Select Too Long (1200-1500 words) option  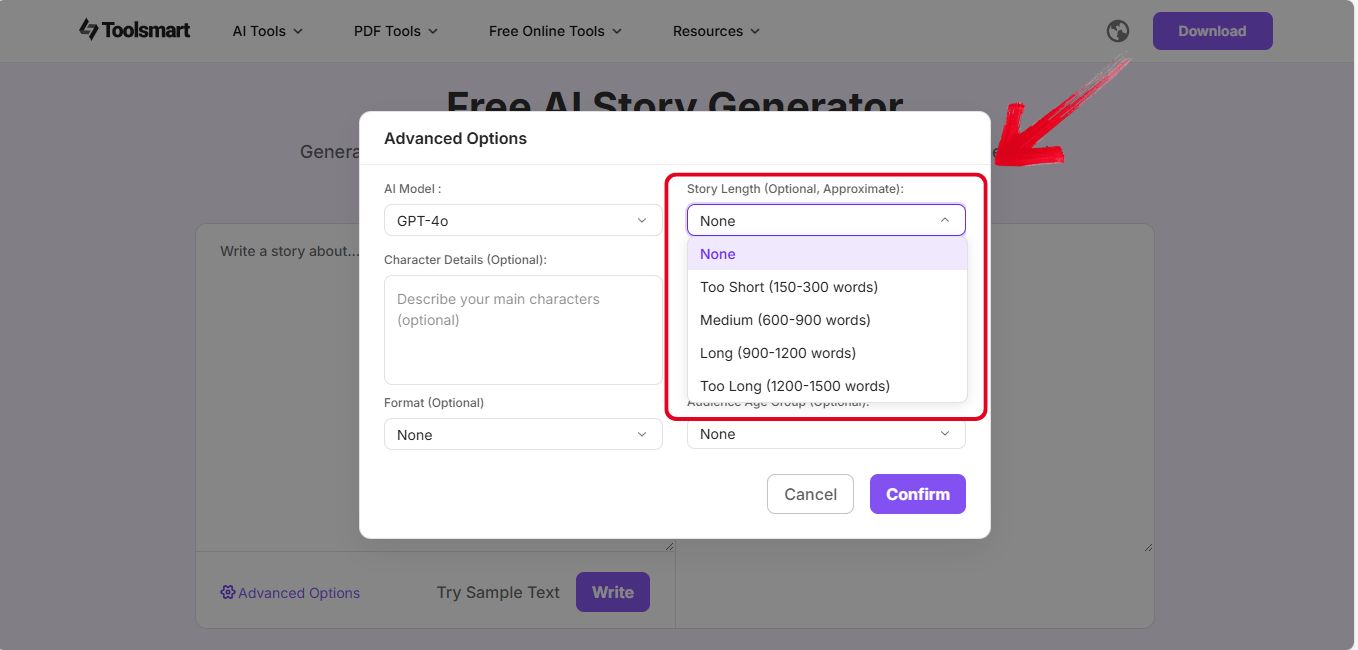coord(795,385)
